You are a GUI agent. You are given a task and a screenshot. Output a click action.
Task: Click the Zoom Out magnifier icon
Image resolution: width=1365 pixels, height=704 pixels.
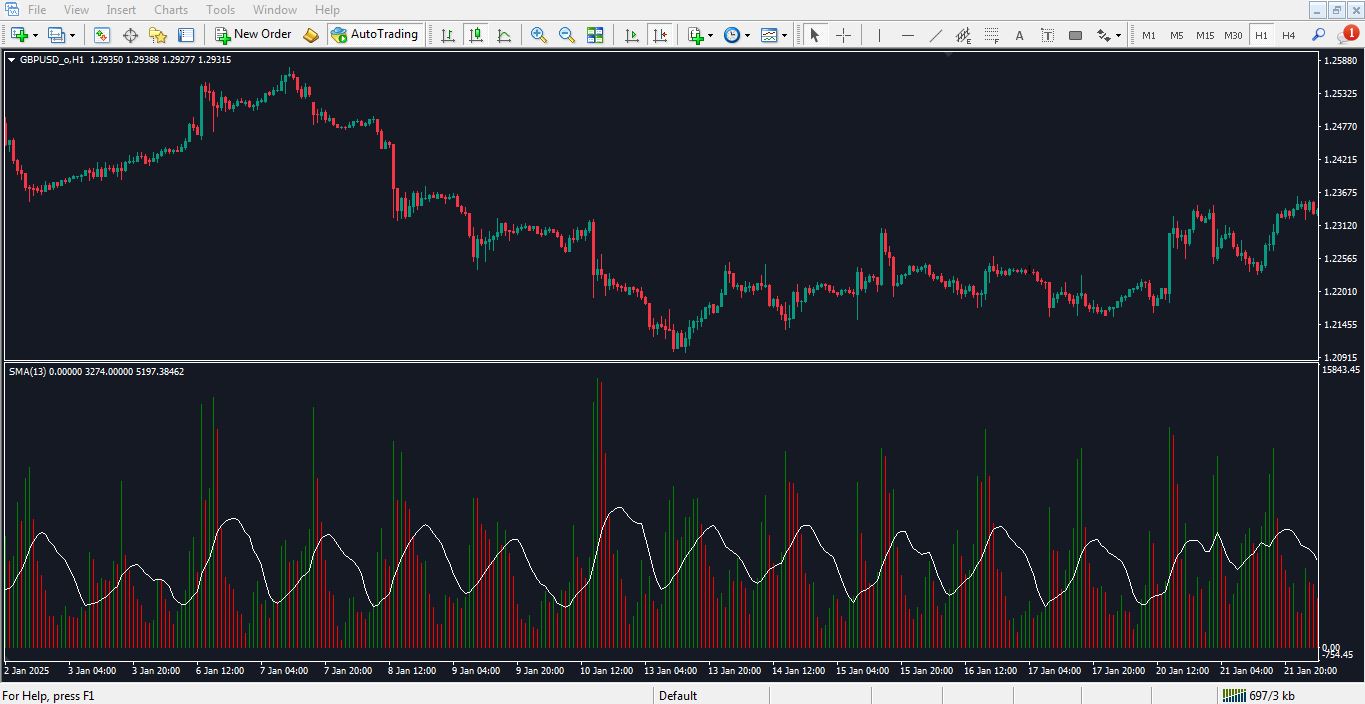tap(567, 35)
